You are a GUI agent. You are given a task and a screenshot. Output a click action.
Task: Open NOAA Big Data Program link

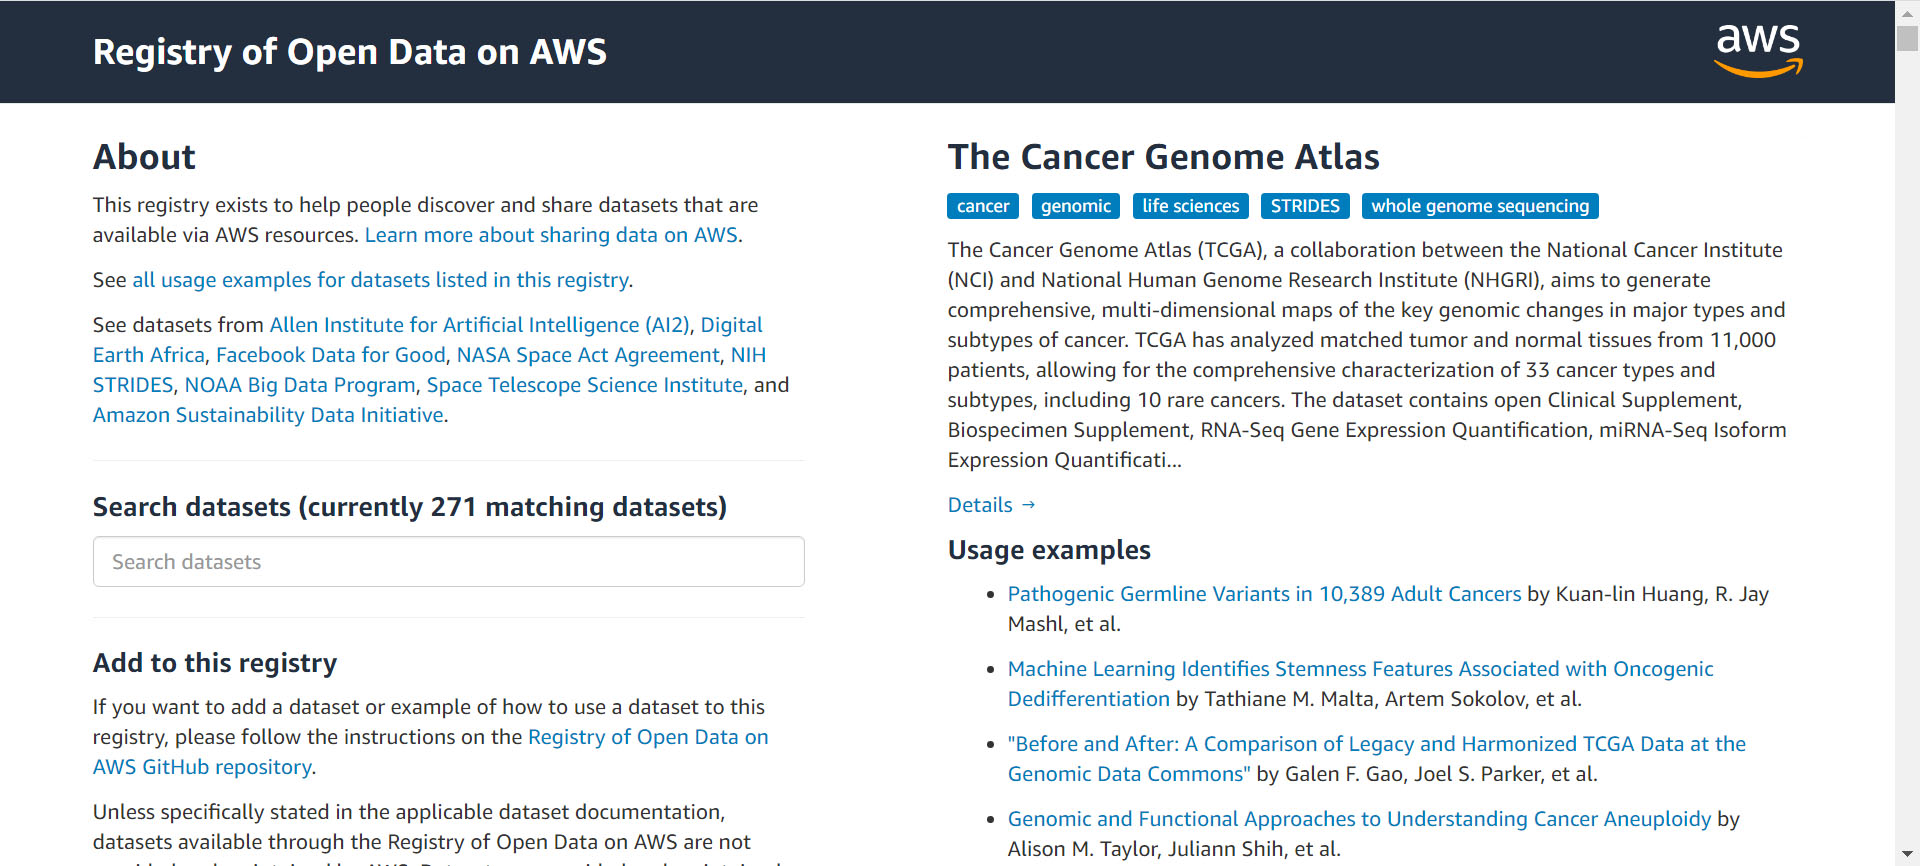(300, 385)
